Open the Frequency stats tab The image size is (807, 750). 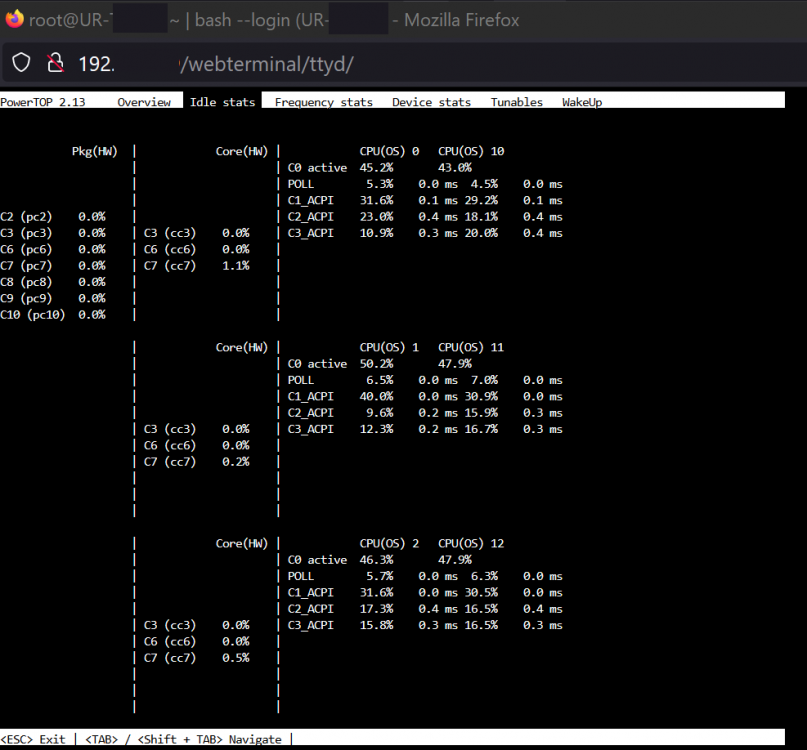pos(323,102)
